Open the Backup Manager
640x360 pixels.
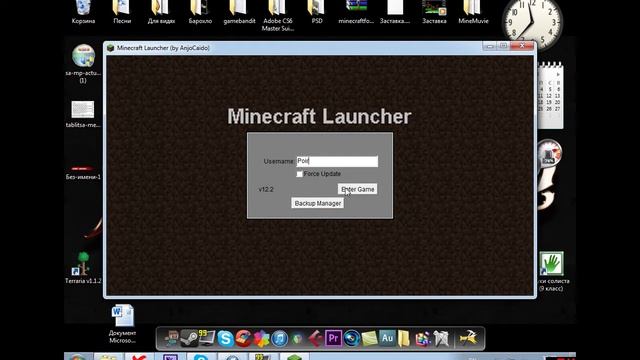click(318, 203)
